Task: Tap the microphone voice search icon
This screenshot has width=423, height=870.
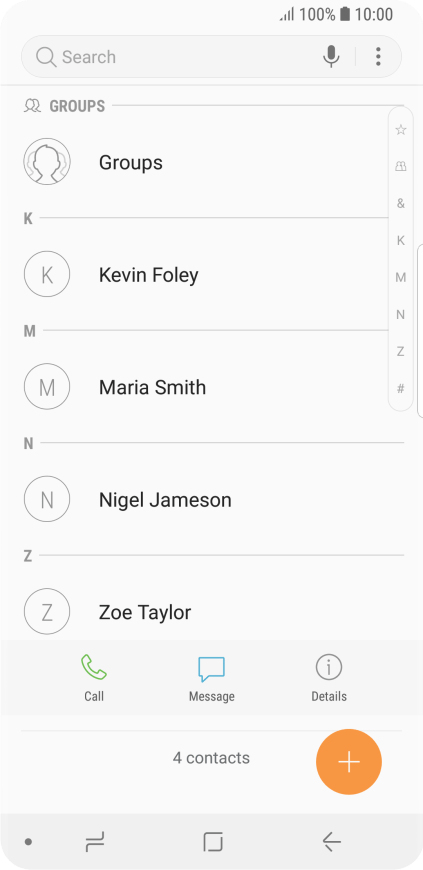Action: [331, 57]
